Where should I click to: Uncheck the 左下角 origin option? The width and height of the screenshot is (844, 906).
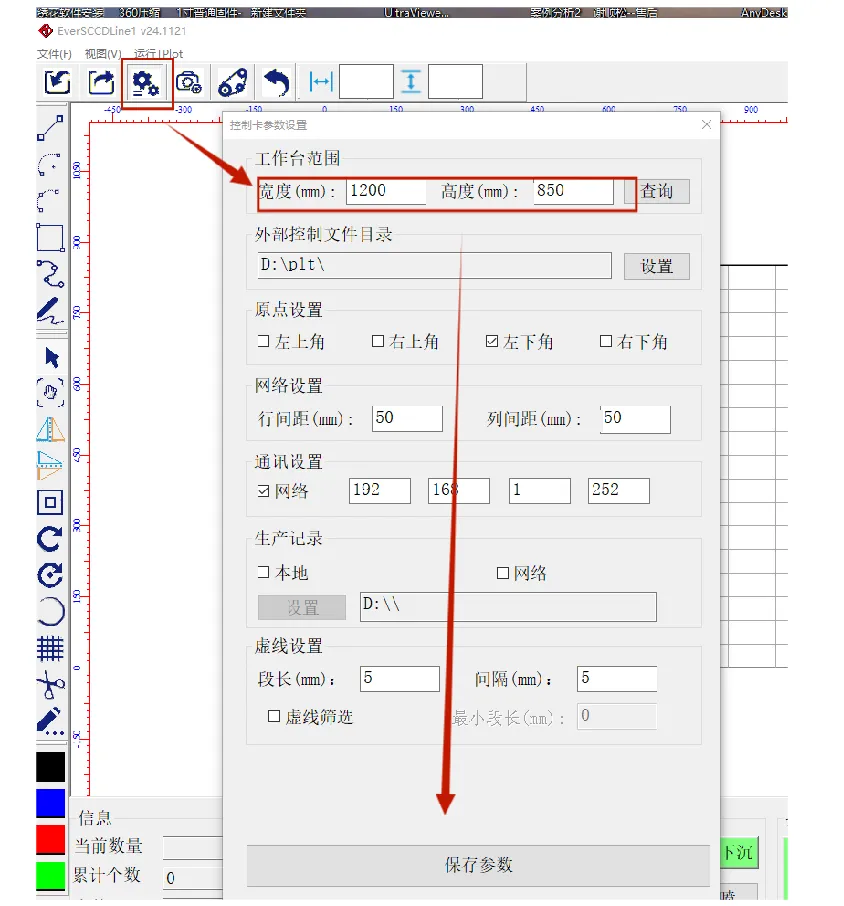click(492, 341)
